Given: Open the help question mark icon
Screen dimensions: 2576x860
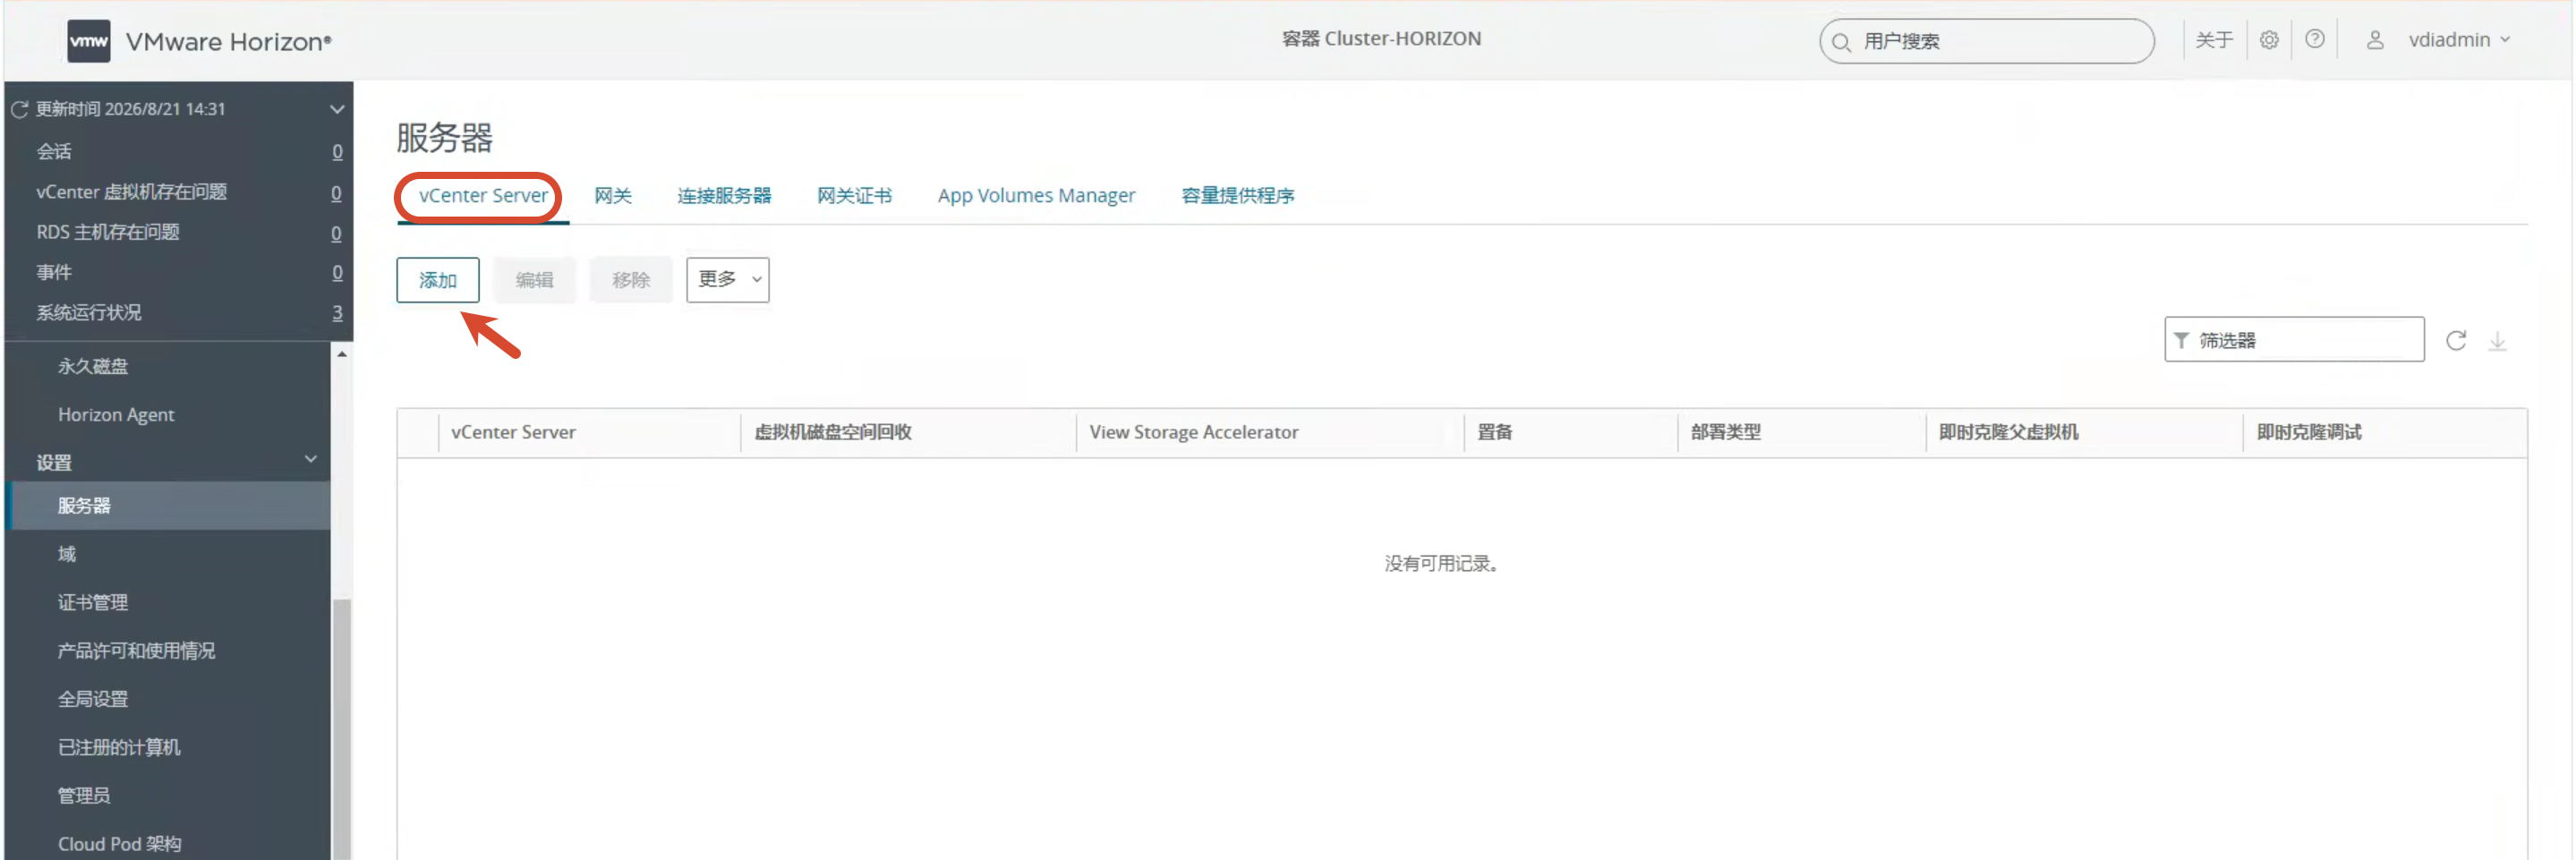Looking at the screenshot, I should pos(2314,39).
